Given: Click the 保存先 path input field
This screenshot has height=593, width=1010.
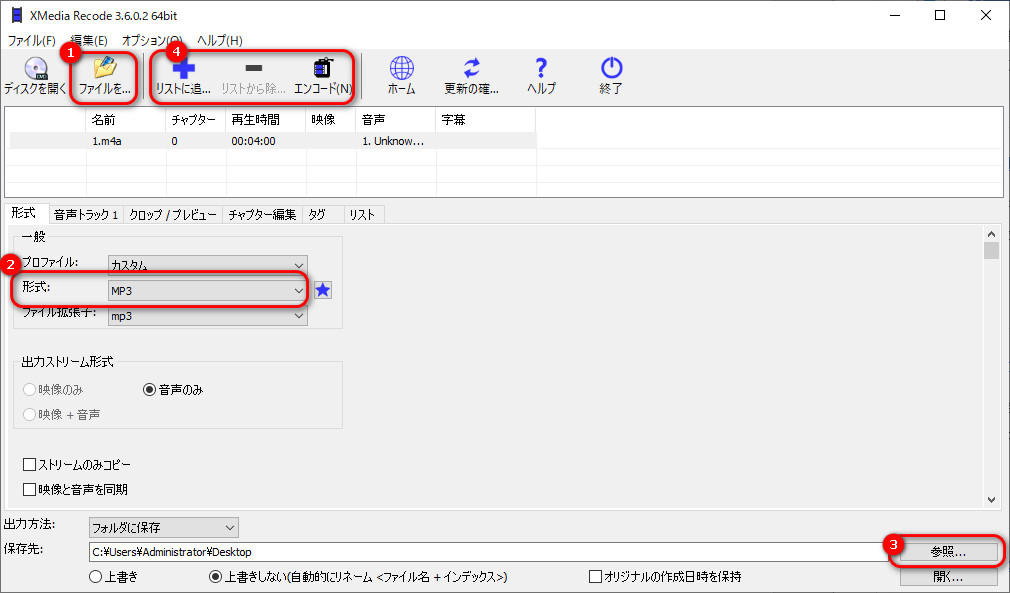Looking at the screenshot, I should coord(488,552).
